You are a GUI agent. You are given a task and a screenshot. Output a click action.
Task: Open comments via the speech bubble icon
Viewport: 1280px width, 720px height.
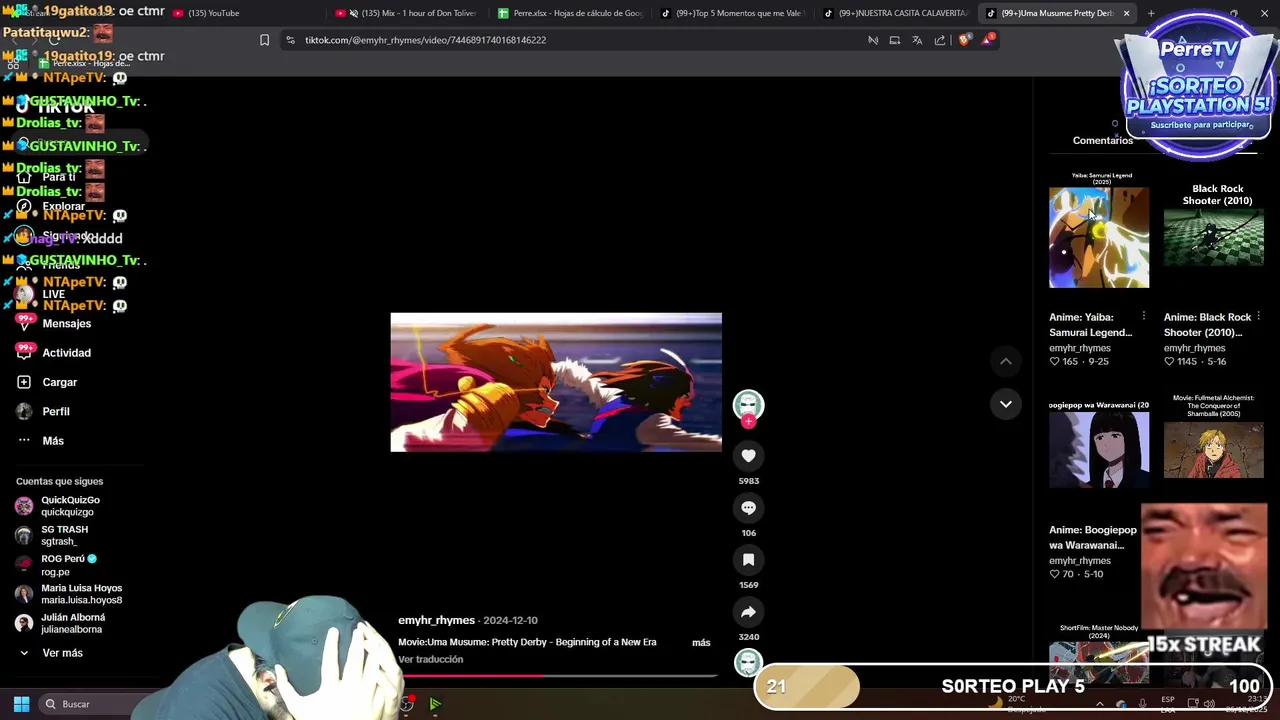tap(748, 508)
